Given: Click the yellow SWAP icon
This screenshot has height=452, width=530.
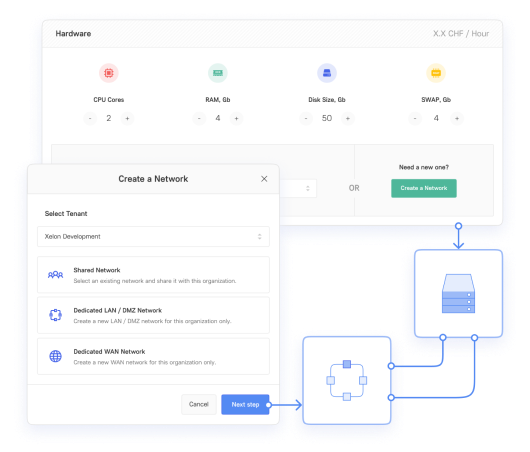Looking at the screenshot, I should point(436,73).
